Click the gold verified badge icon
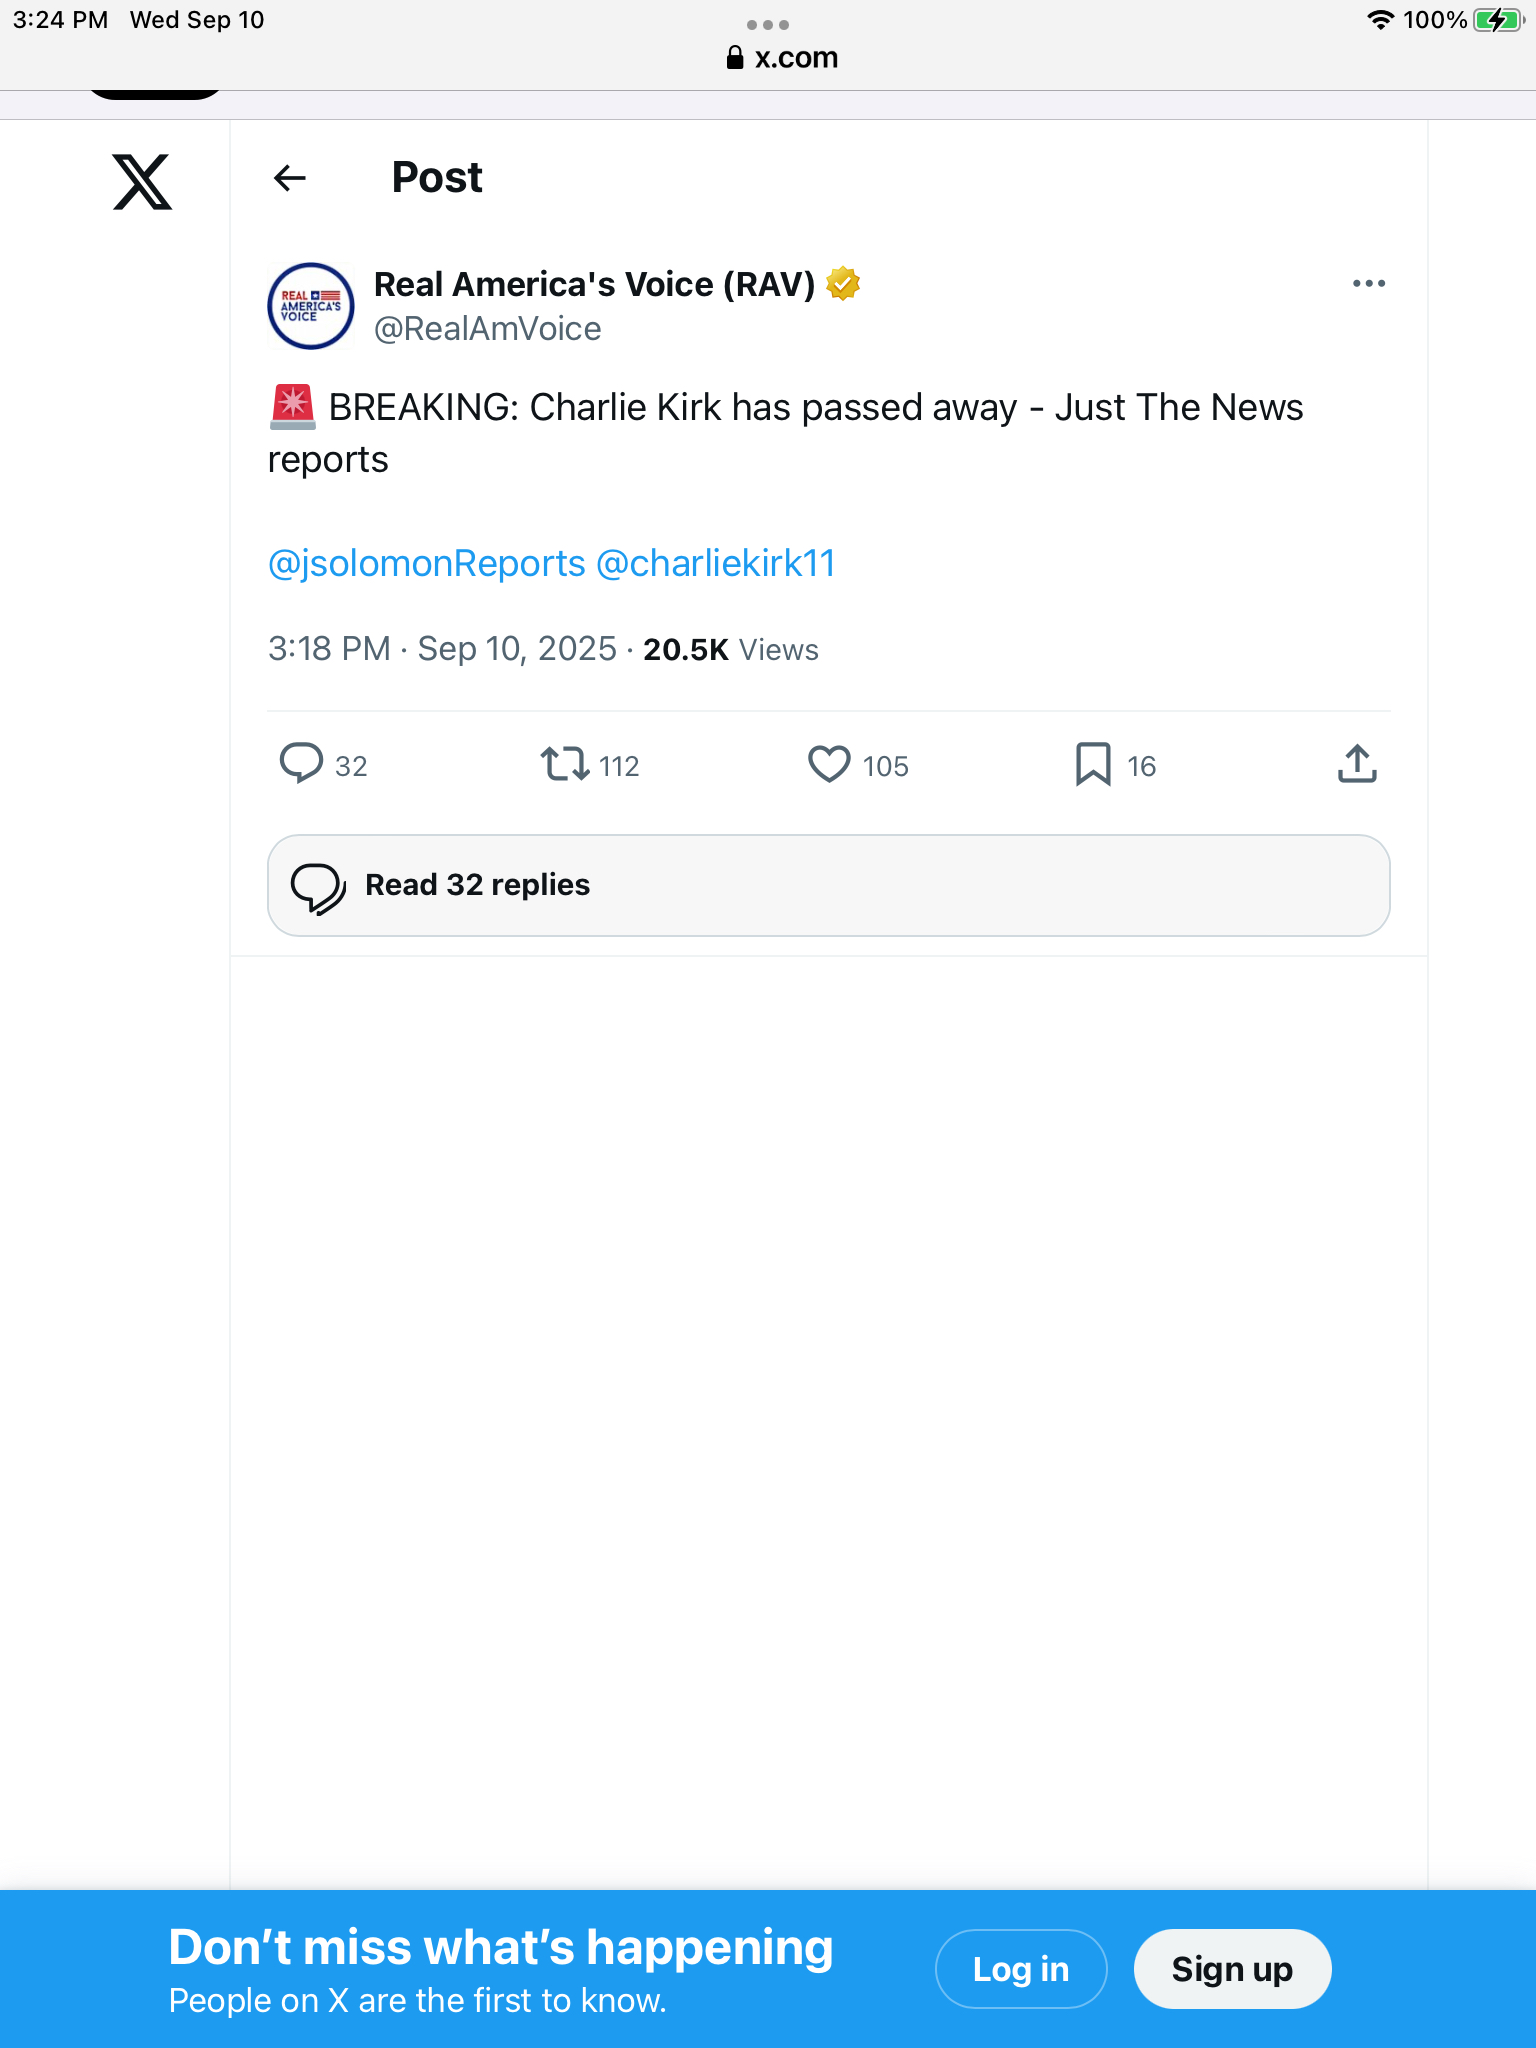 point(844,284)
